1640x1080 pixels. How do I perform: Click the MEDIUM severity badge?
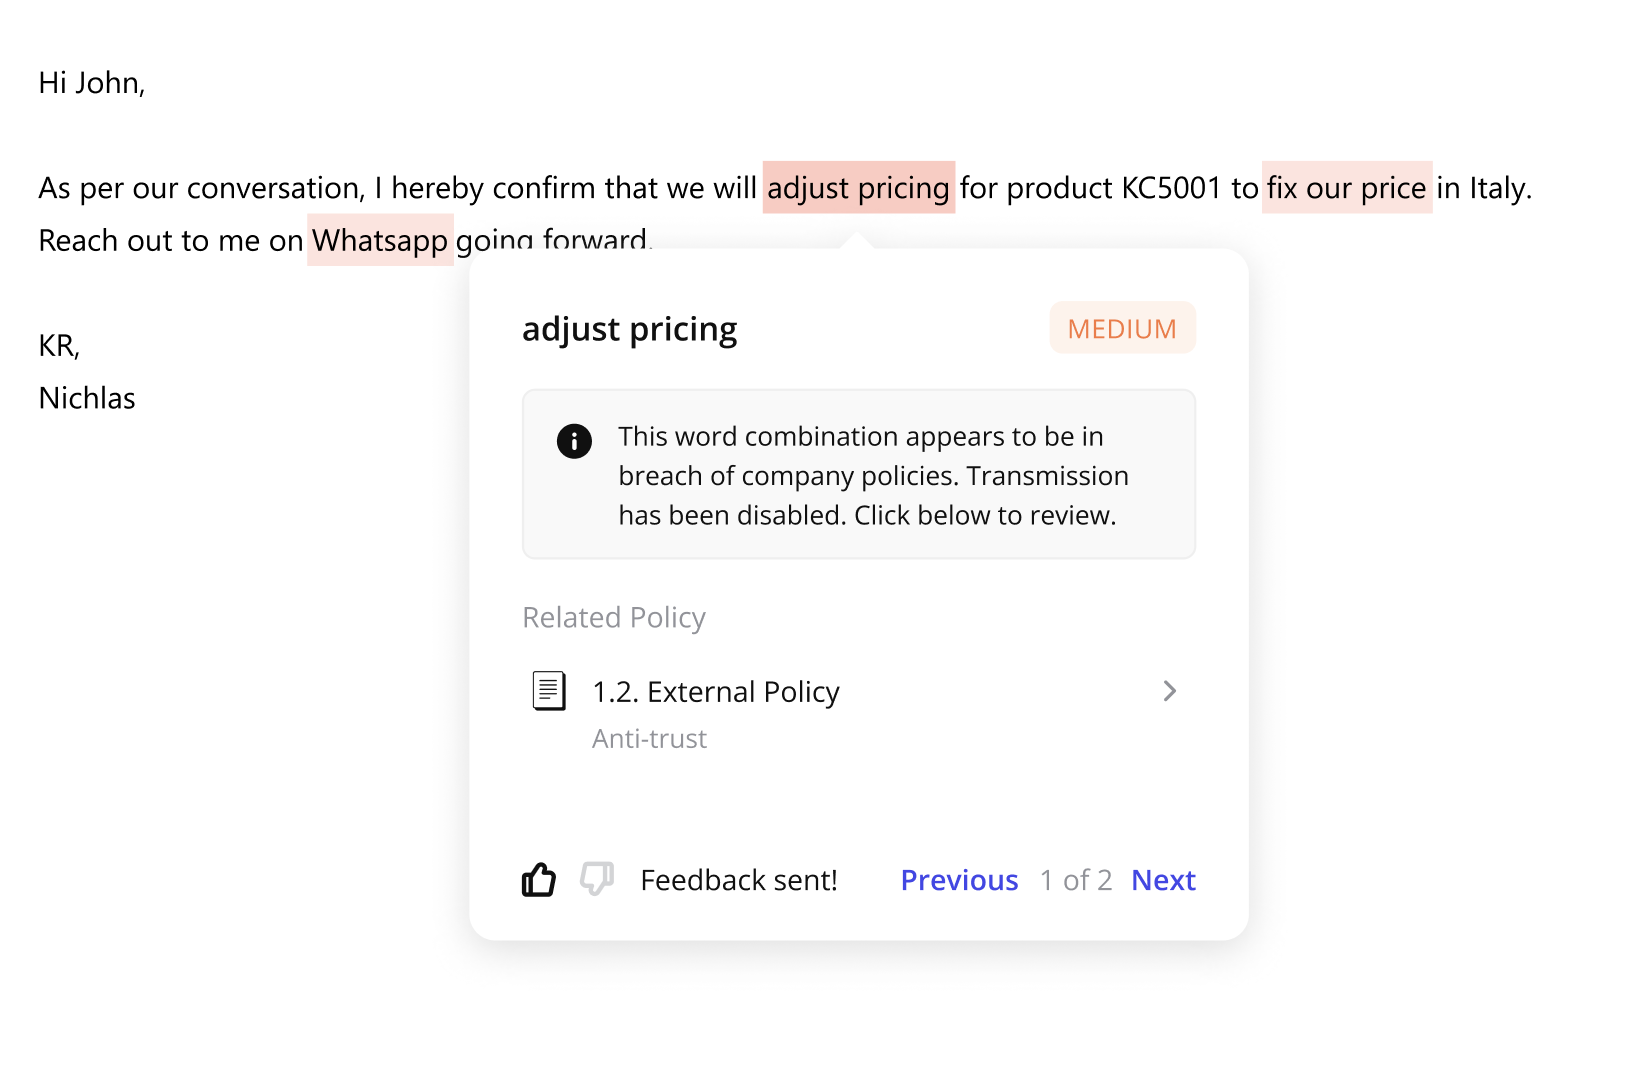point(1122,328)
